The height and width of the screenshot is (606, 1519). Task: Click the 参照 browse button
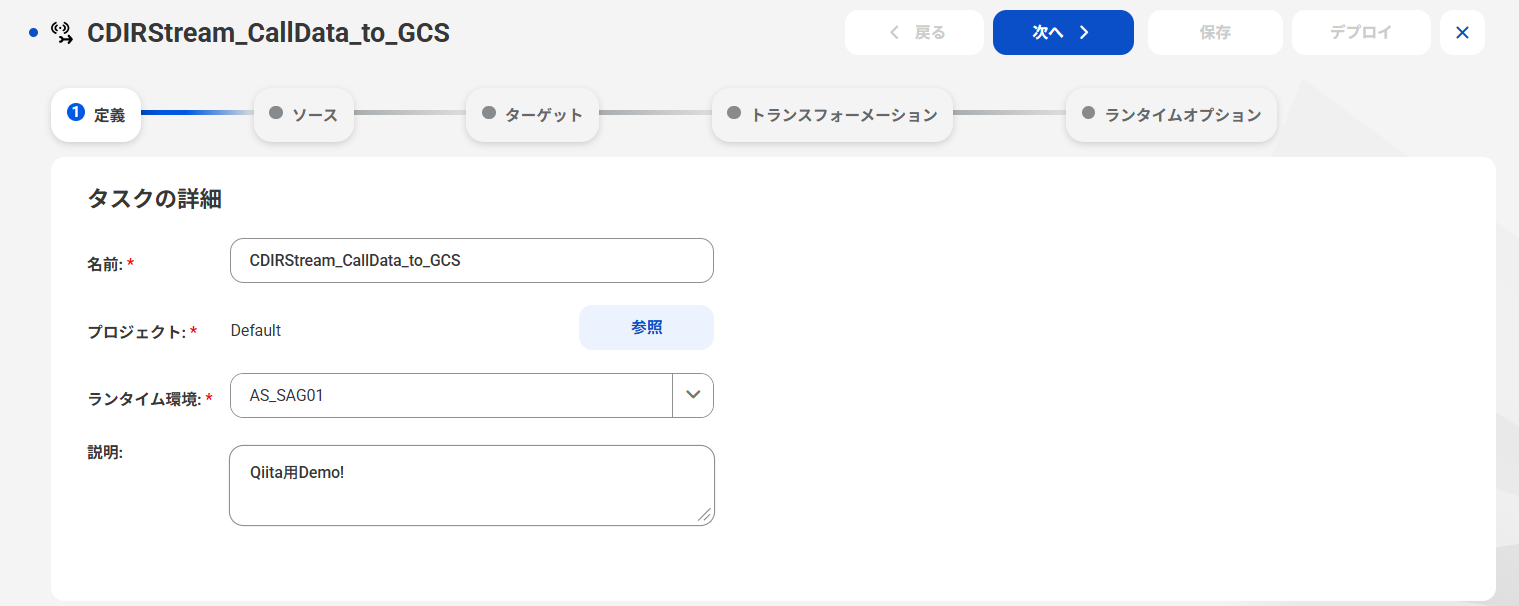click(646, 328)
